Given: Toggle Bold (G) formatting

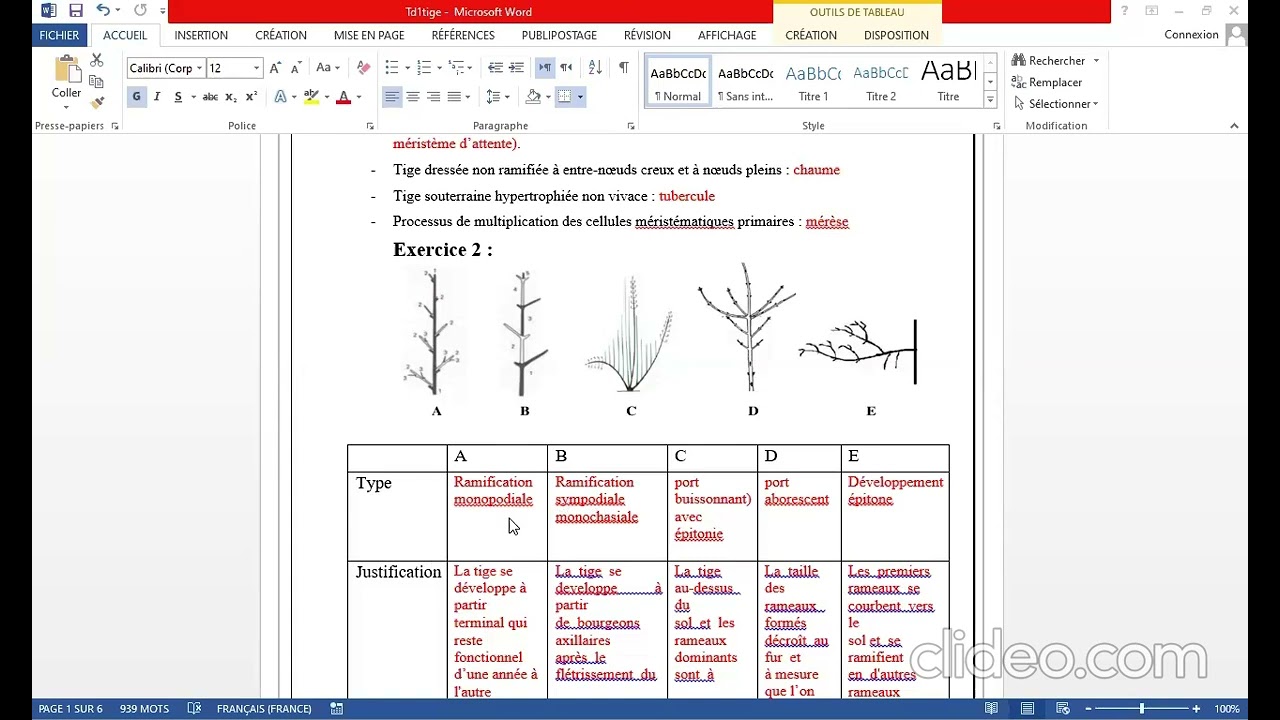Looking at the screenshot, I should (x=137, y=97).
